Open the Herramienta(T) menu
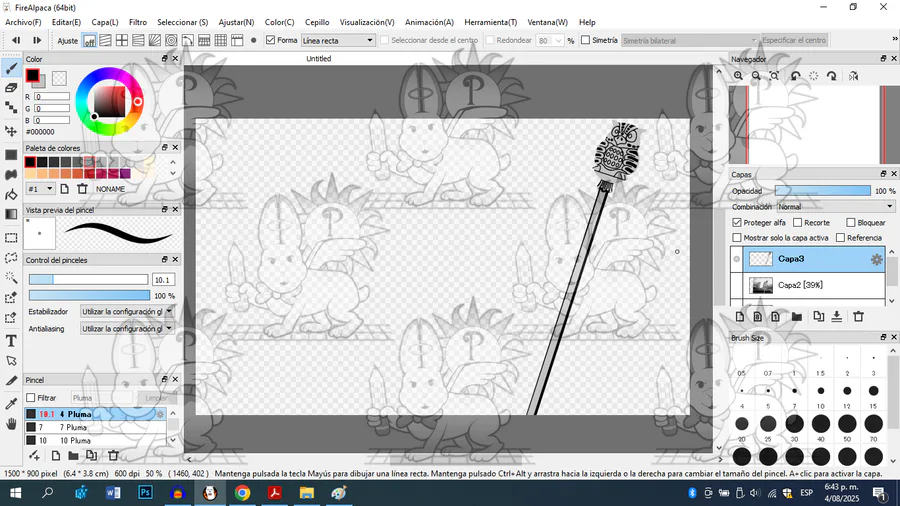 (x=491, y=22)
